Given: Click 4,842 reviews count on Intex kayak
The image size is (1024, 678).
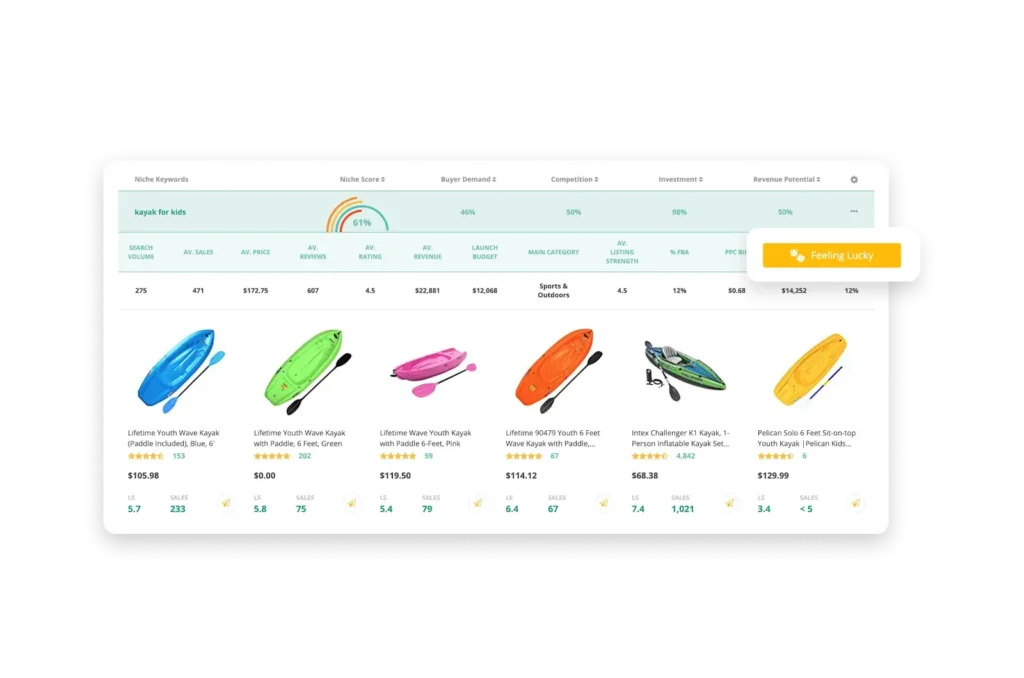Looking at the screenshot, I should (x=685, y=456).
